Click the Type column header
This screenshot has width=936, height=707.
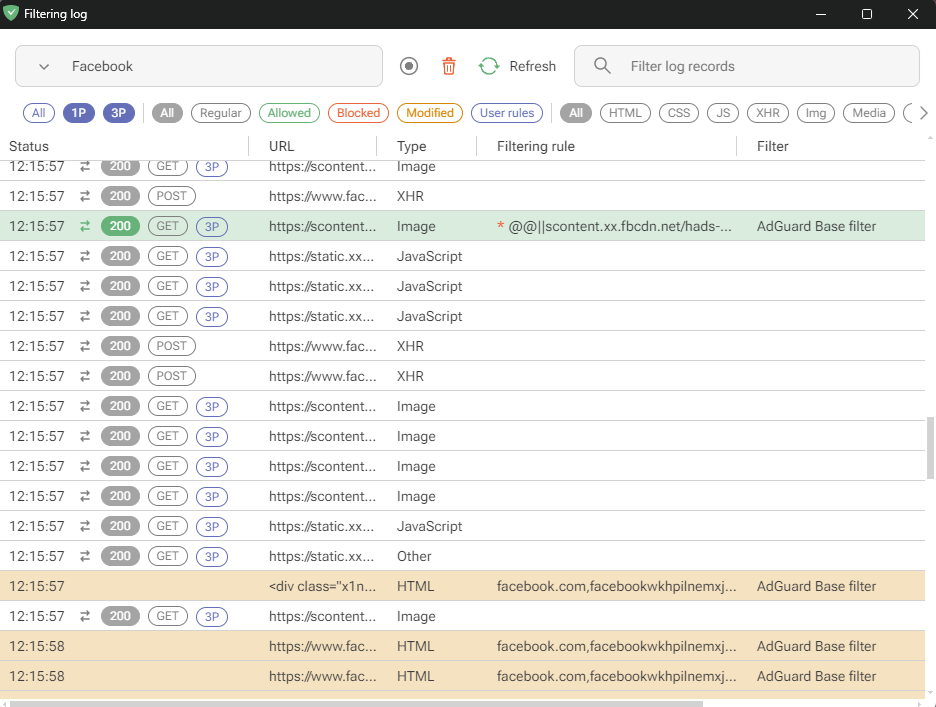coord(411,146)
